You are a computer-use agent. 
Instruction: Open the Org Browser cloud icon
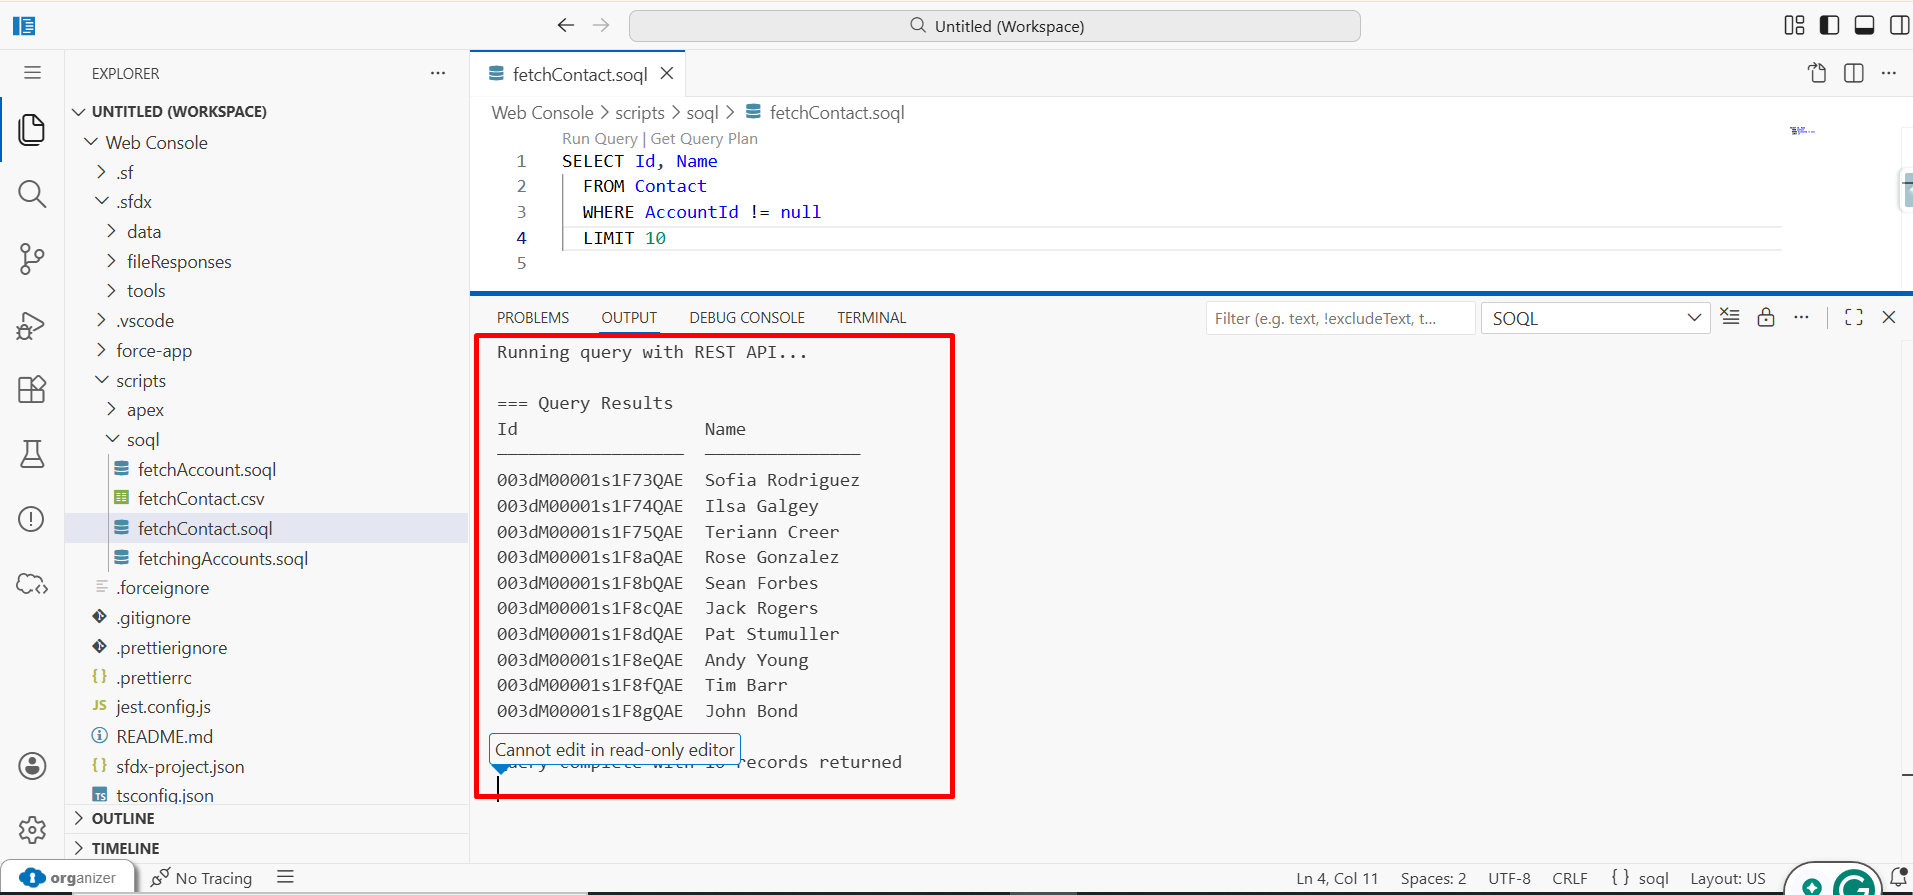coord(32,584)
